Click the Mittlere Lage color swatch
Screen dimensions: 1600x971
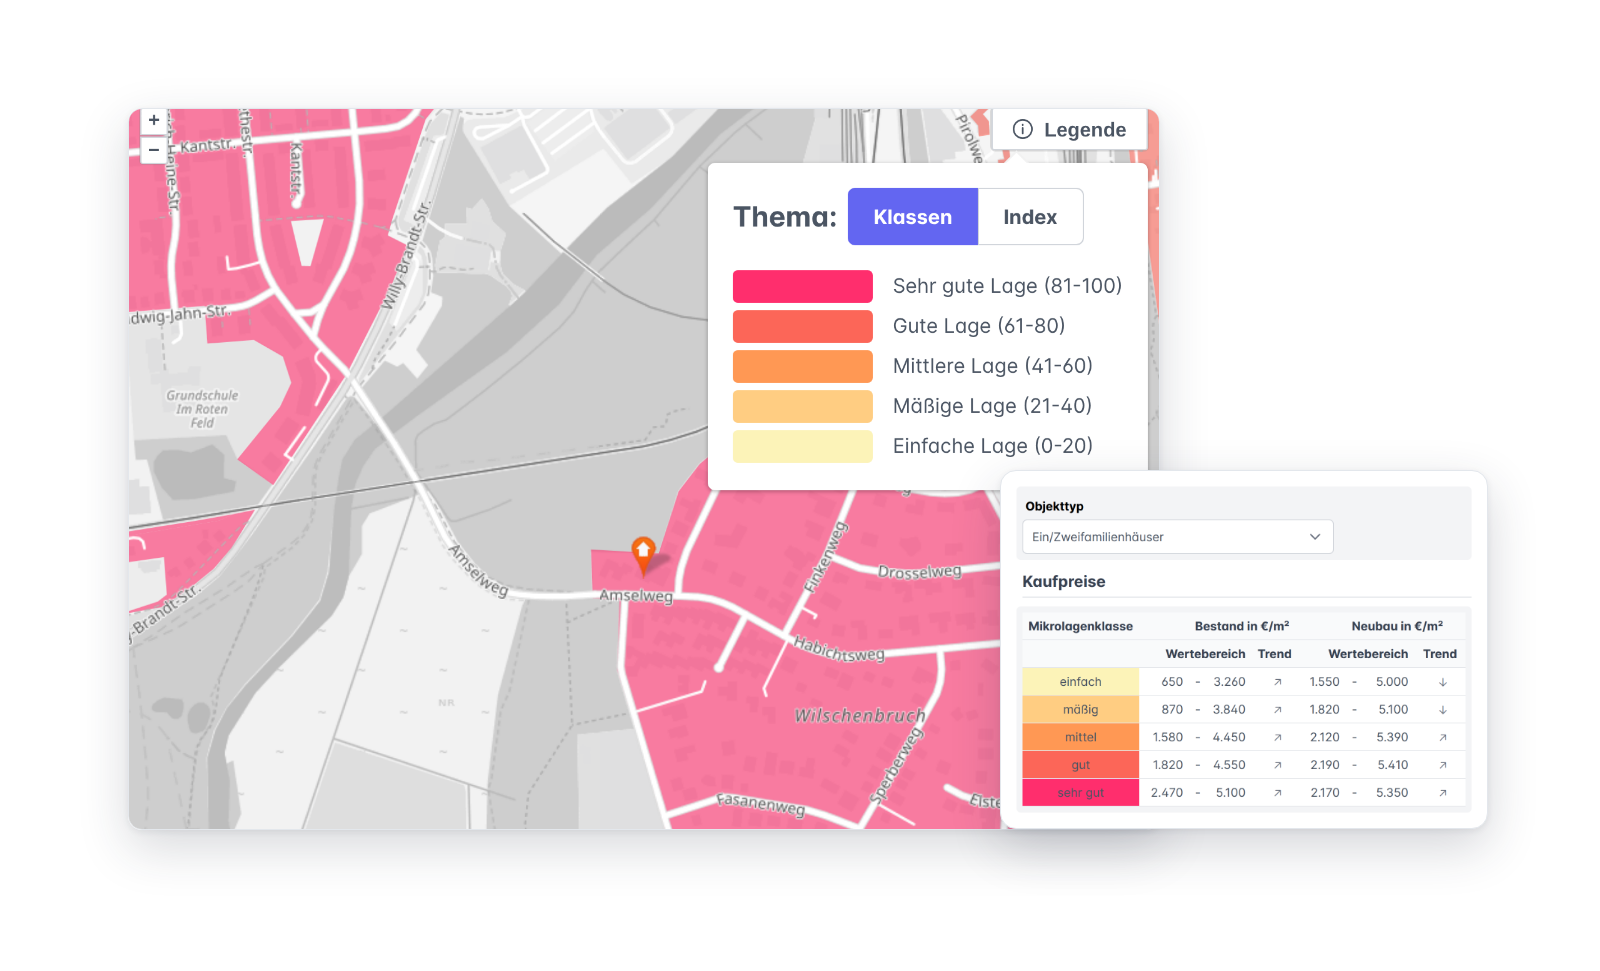click(802, 366)
